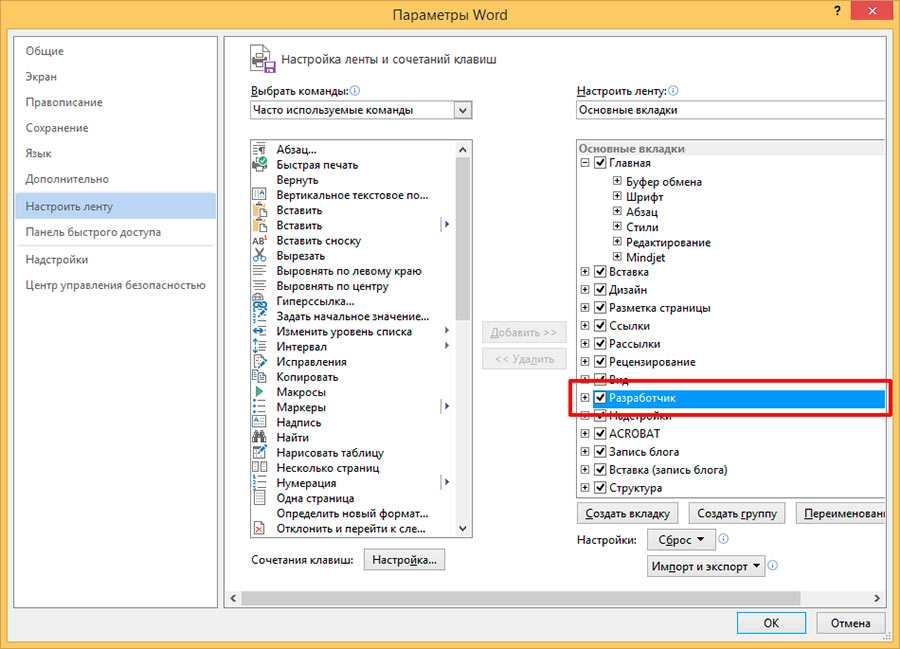The height and width of the screenshot is (649, 900).
Task: Click the info icon beside Настроить ленту
Action: [x=673, y=91]
